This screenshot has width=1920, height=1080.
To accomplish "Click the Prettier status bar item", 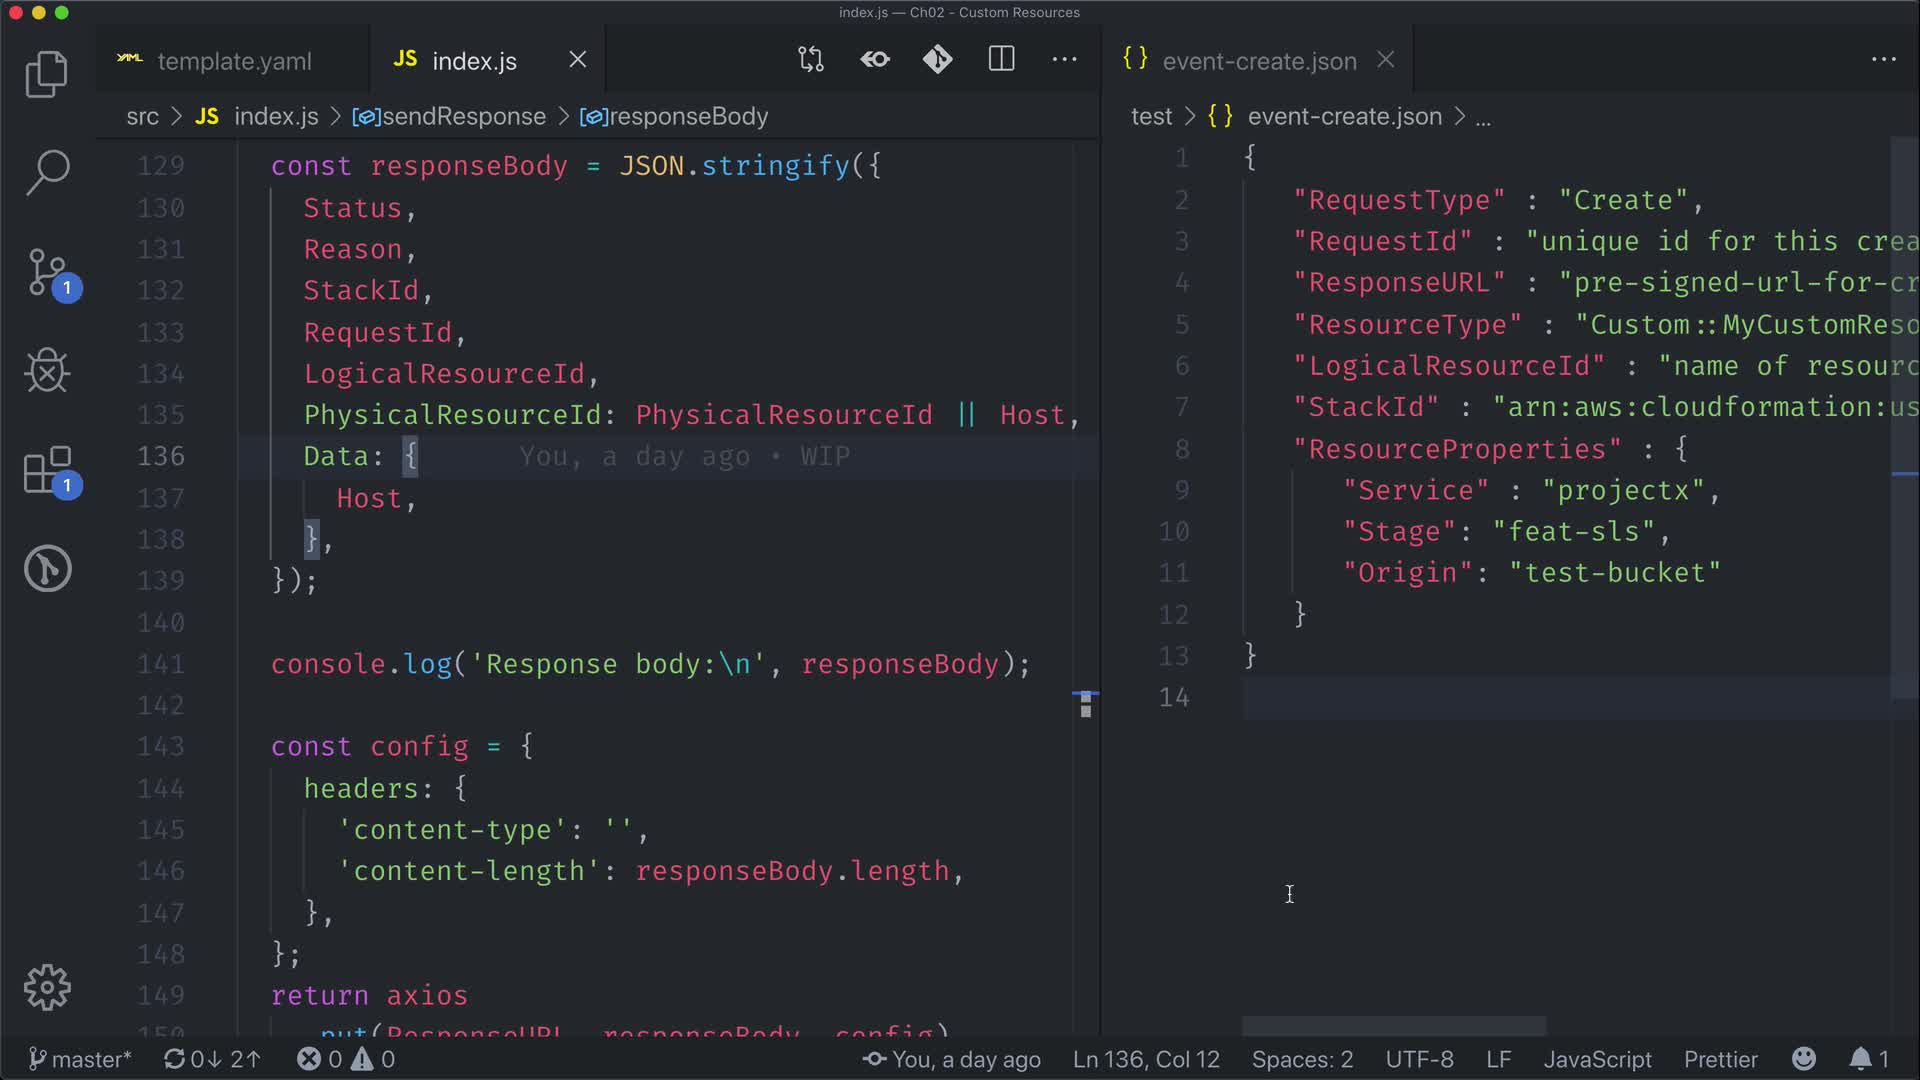I will tap(1720, 1059).
